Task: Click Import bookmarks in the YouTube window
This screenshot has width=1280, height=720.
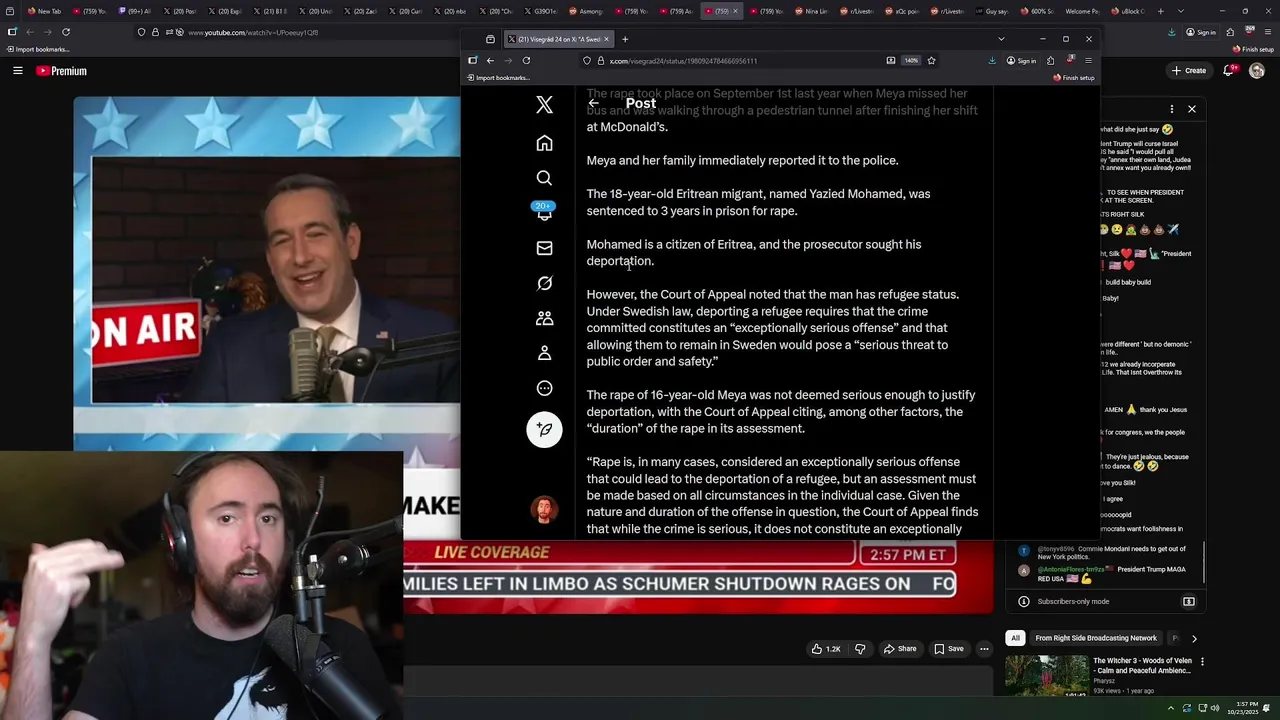Action: 37,49
